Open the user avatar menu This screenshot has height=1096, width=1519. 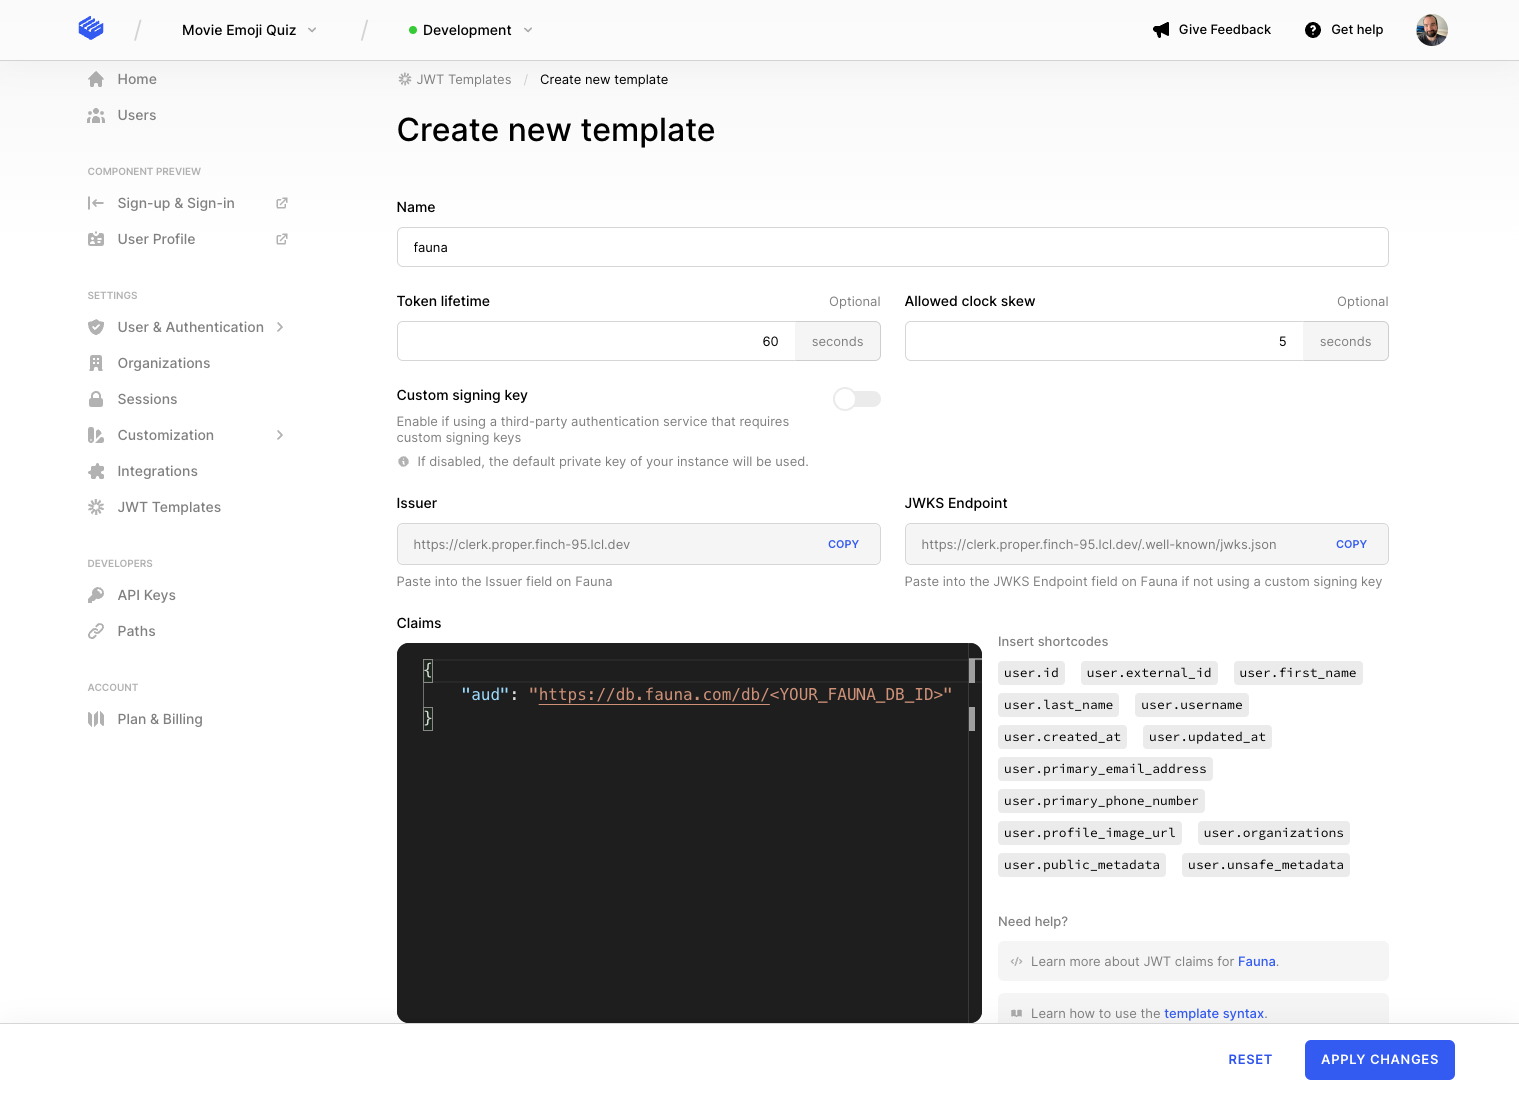click(1432, 30)
